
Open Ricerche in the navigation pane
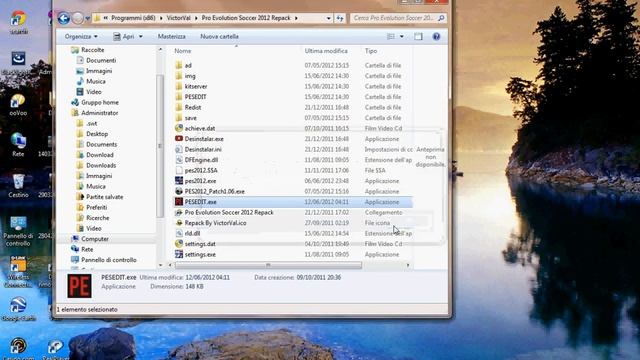click(x=98, y=218)
